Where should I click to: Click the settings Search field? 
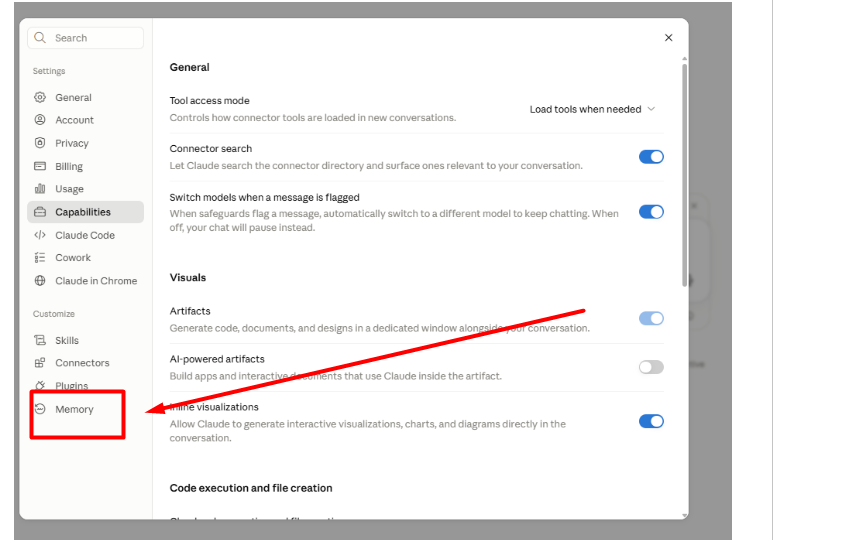86,38
